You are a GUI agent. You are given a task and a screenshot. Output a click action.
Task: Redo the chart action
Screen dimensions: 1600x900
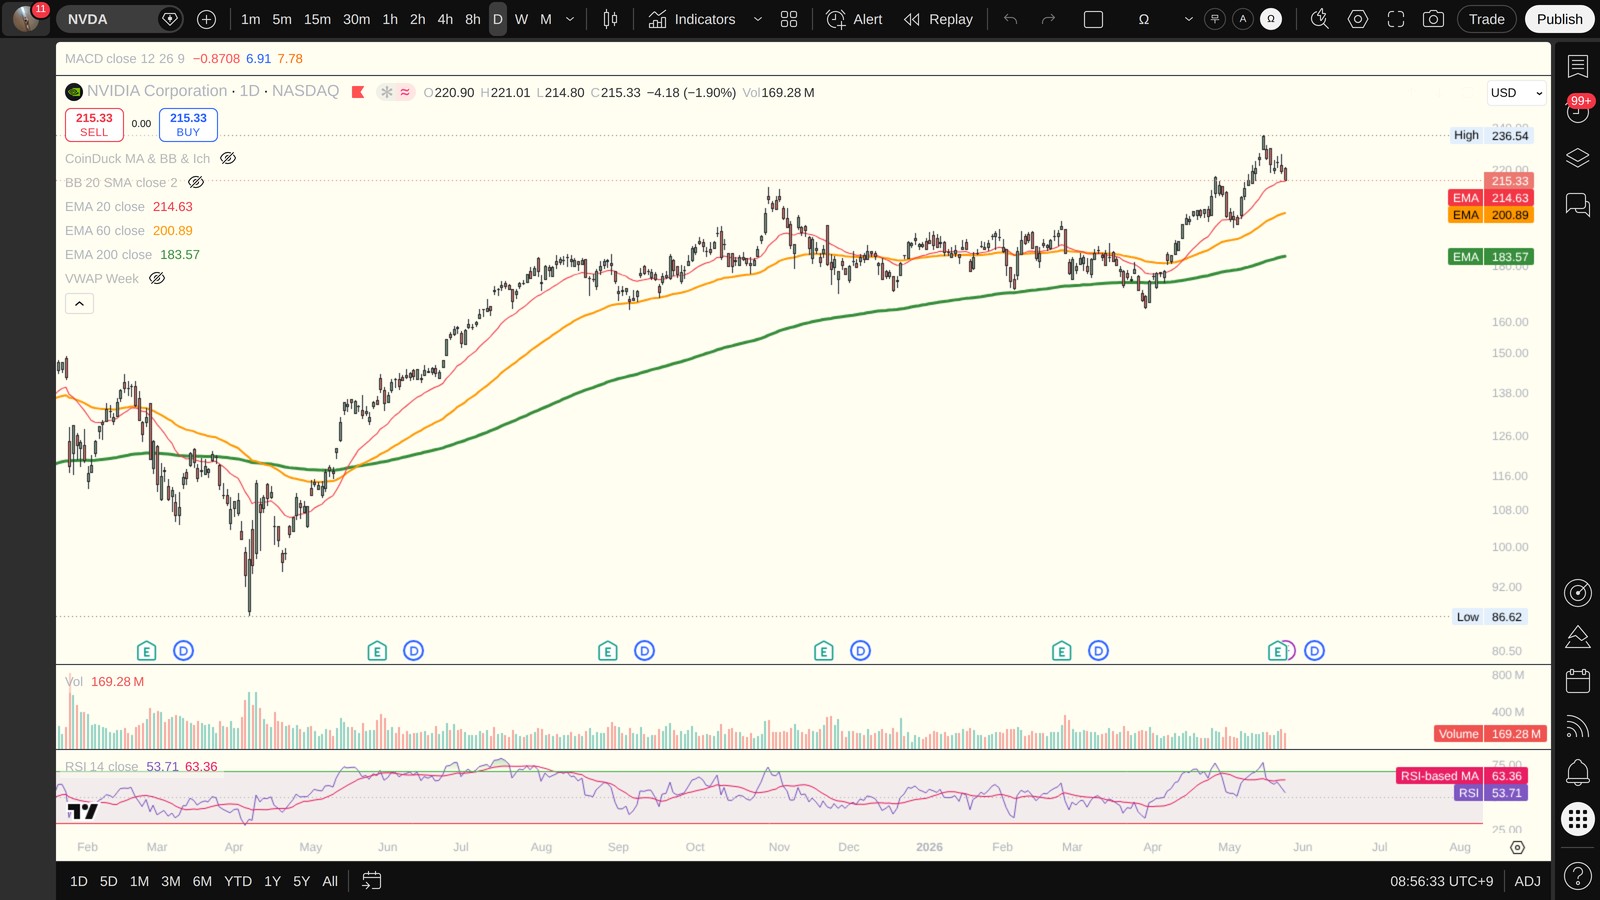pyautogui.click(x=1048, y=19)
